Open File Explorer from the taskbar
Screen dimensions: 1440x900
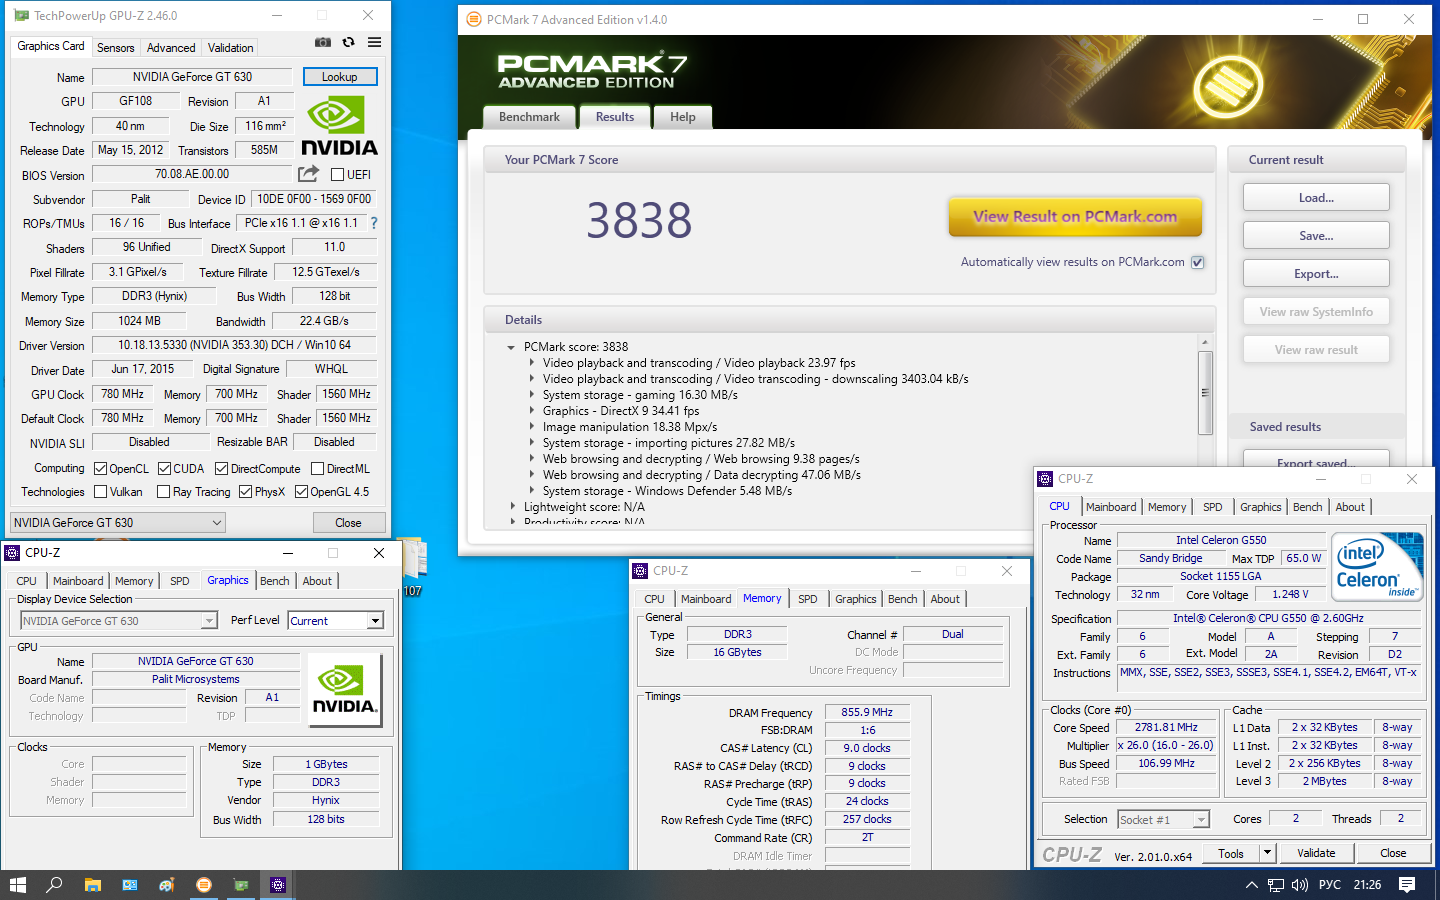92,885
